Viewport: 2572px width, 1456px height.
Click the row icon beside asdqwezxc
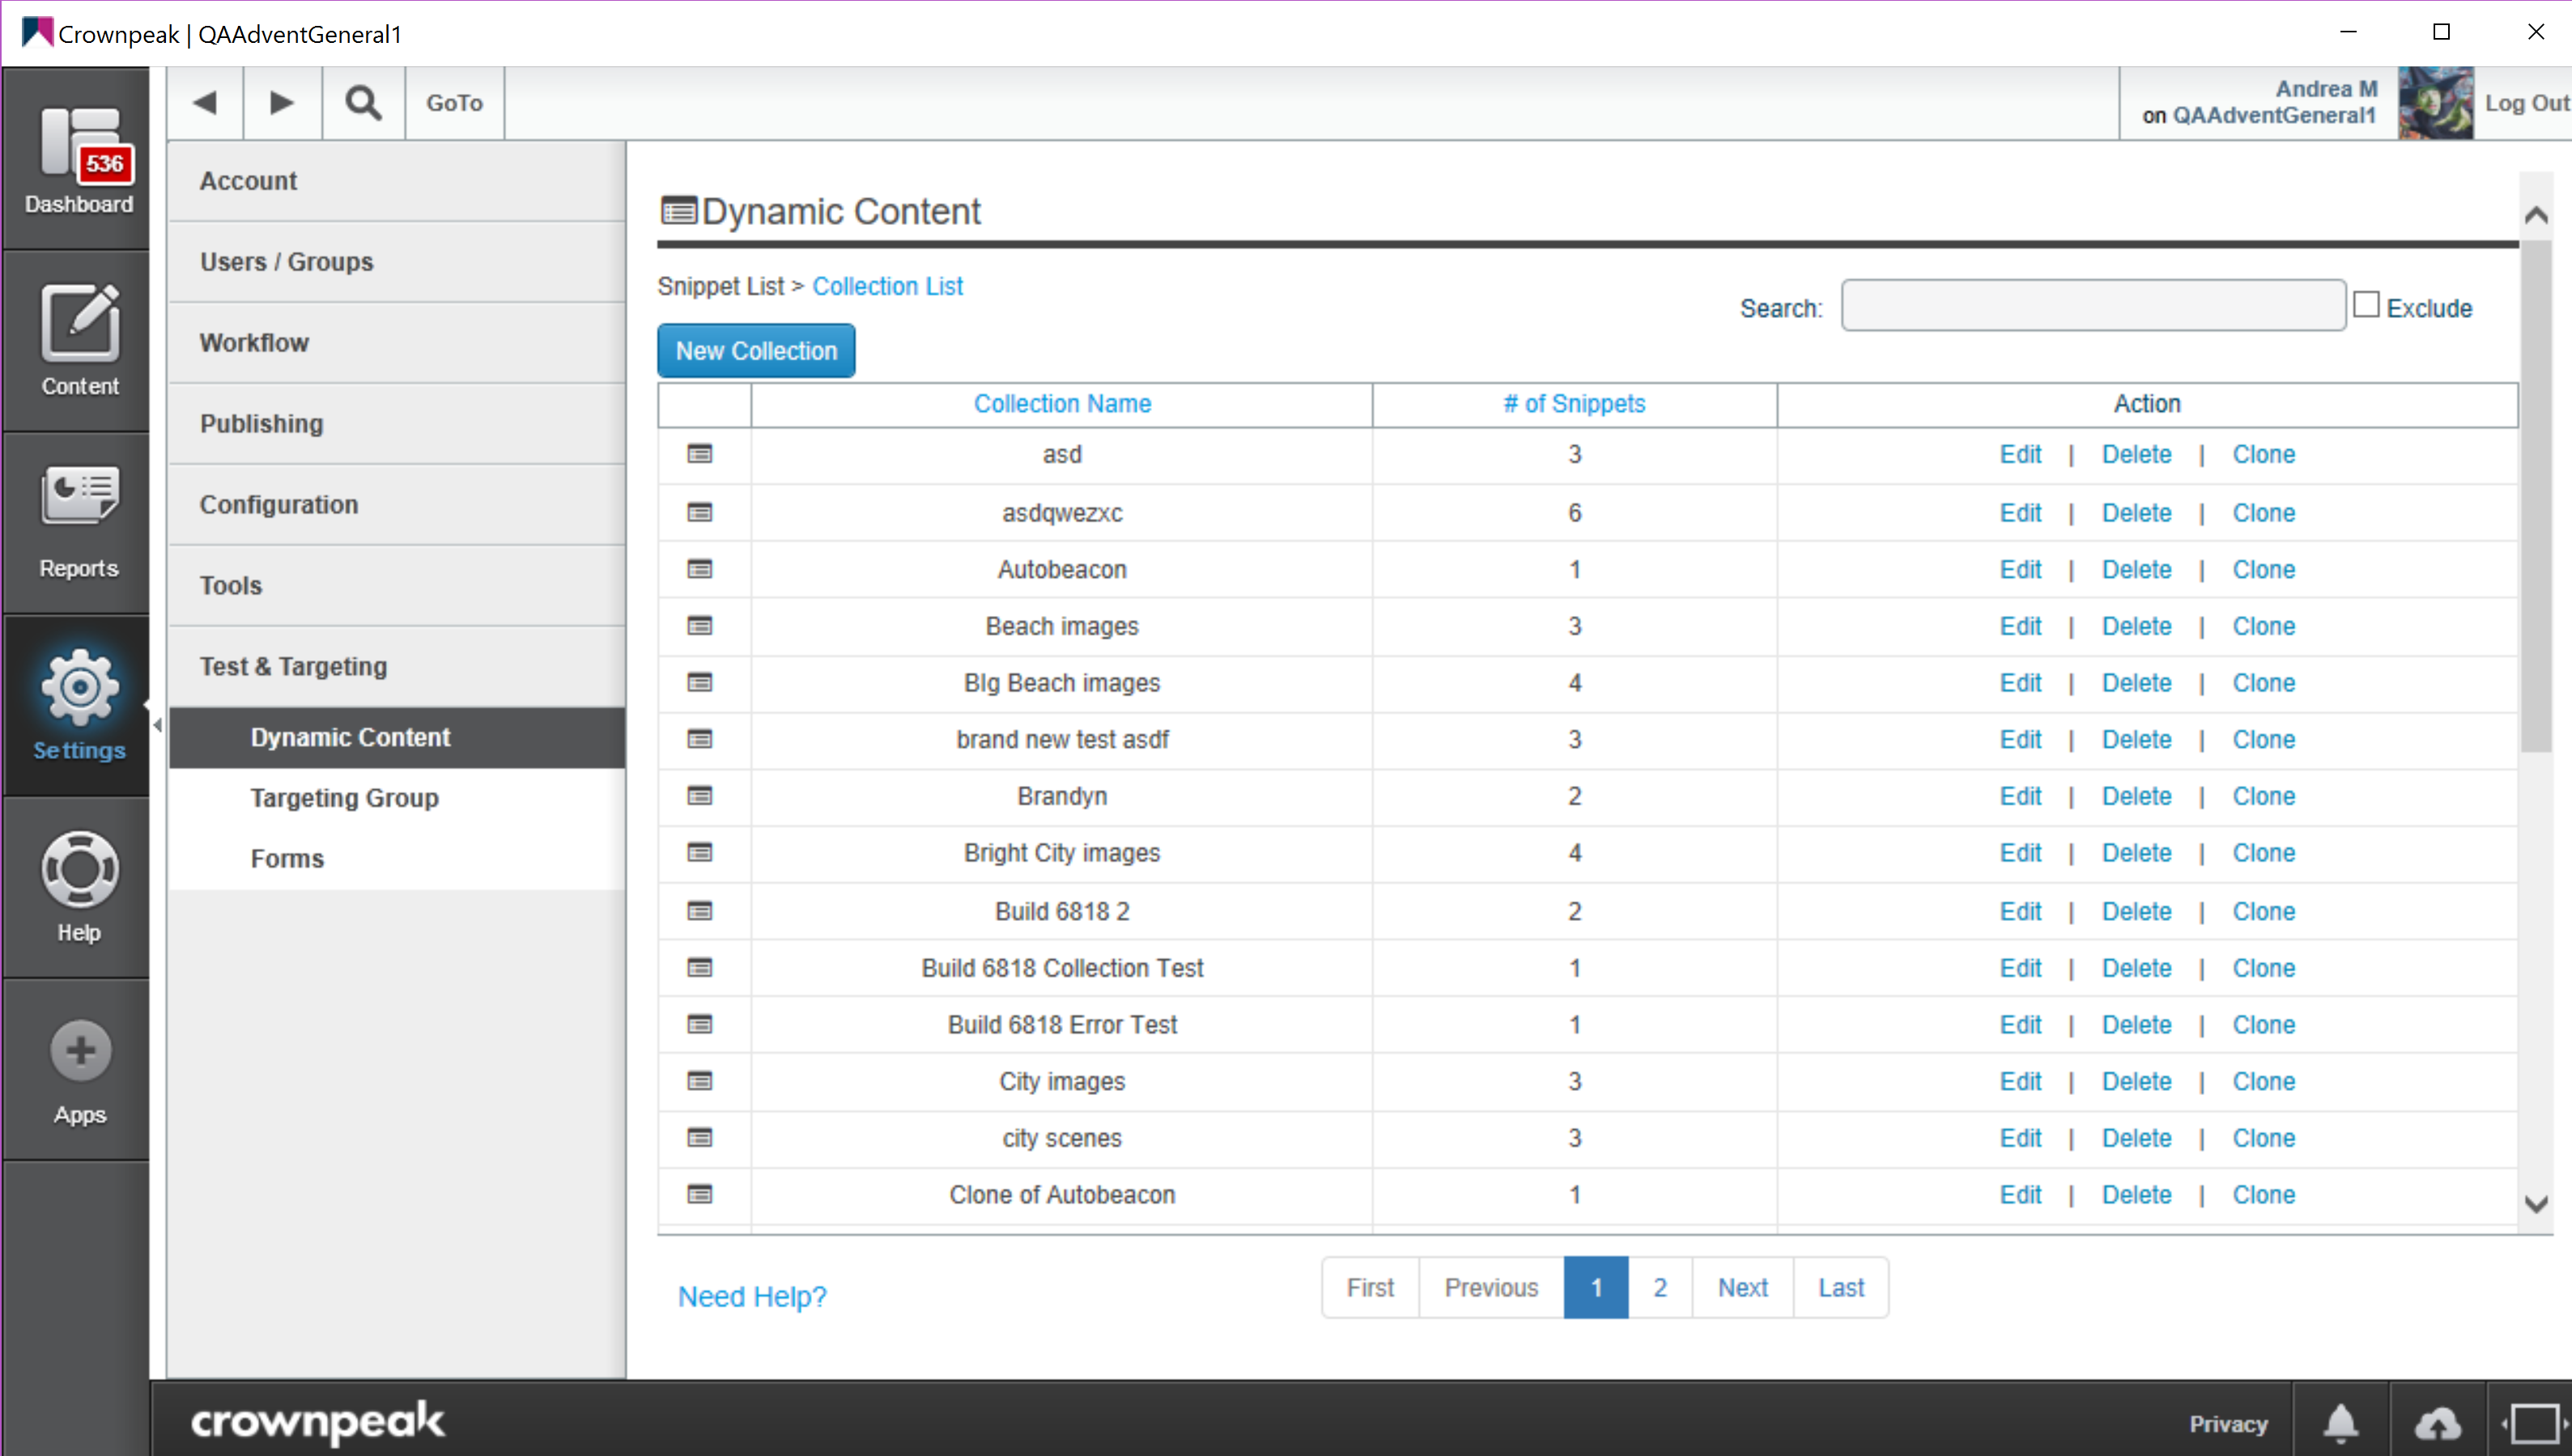pos(700,513)
